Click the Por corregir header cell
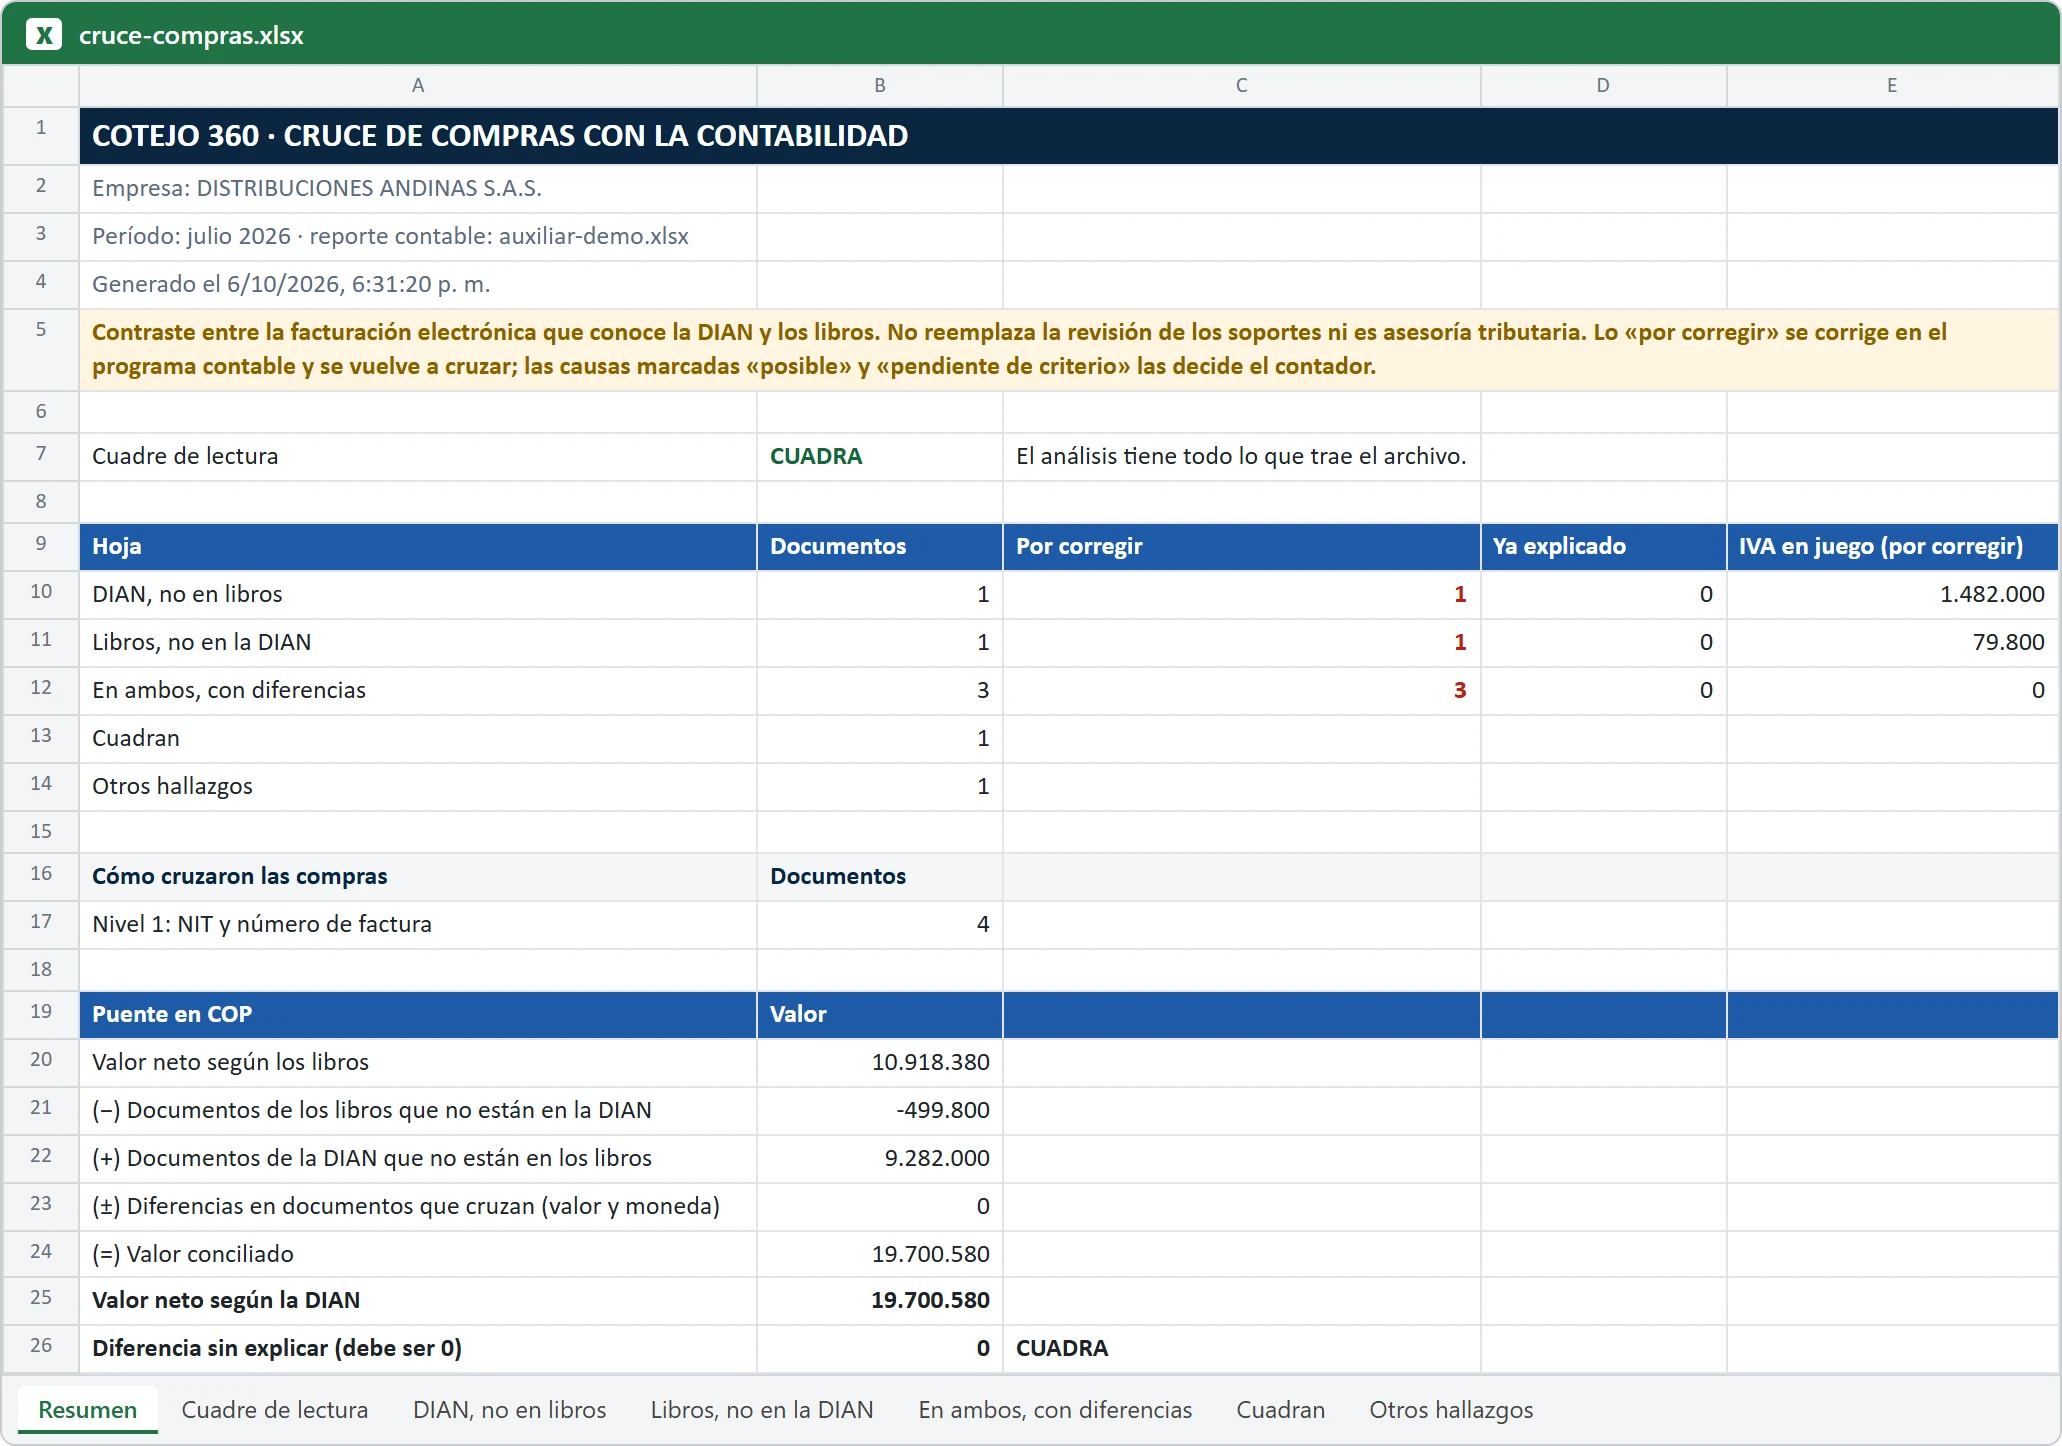Screen dimensions: 2062x1446 coord(1242,546)
